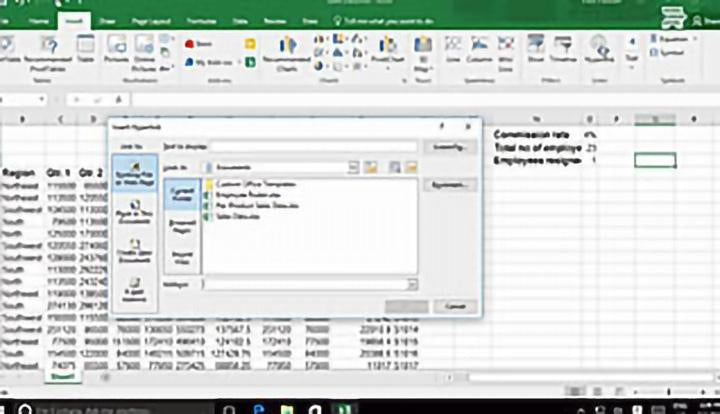Click the Pictures icon in ribbon
Viewport: 720px width, 414px height.
click(116, 50)
